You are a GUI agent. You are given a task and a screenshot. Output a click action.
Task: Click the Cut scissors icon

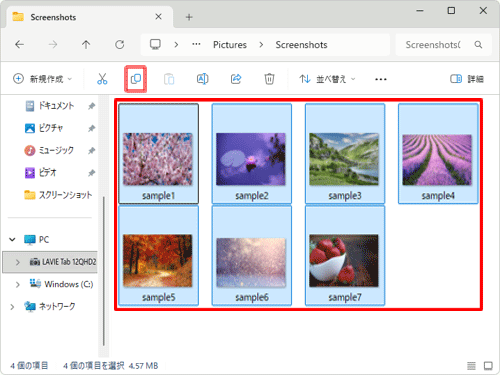(x=102, y=79)
